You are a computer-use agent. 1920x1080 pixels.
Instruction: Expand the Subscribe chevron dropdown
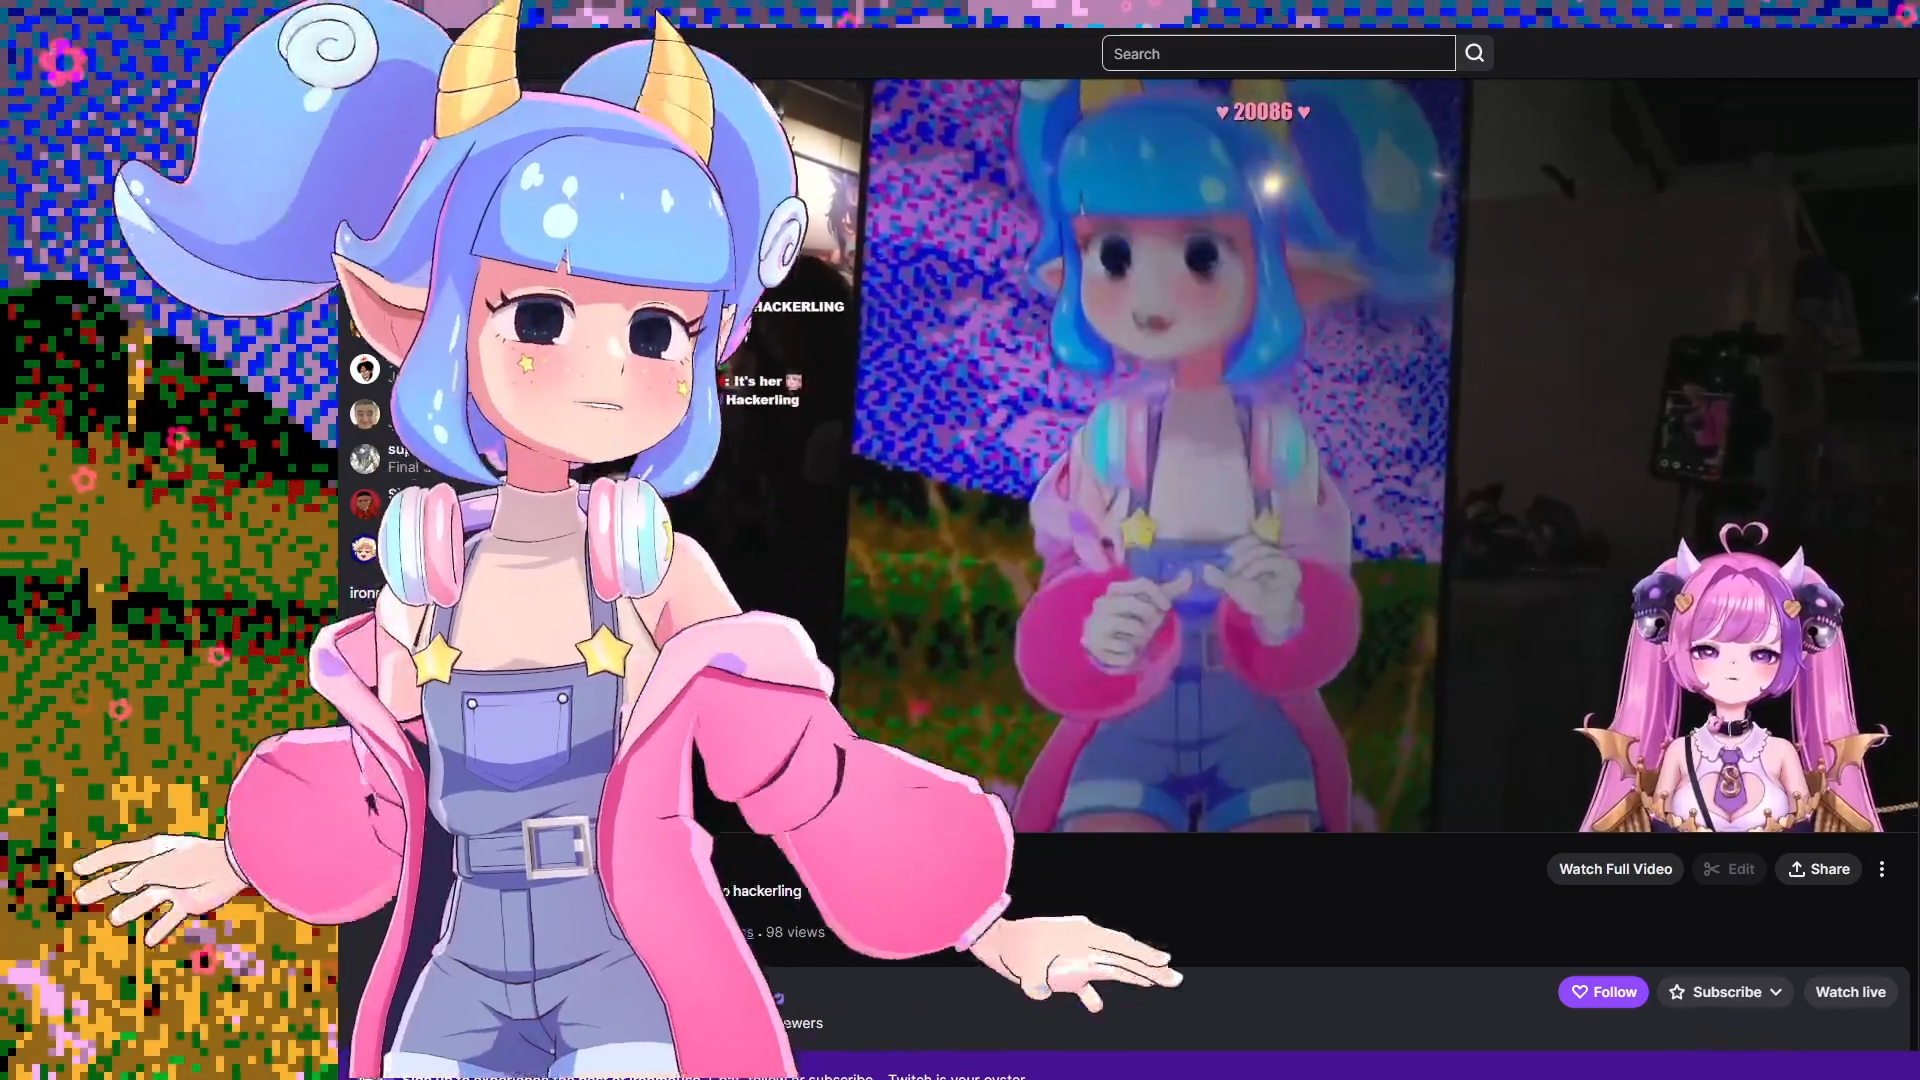tap(1776, 992)
